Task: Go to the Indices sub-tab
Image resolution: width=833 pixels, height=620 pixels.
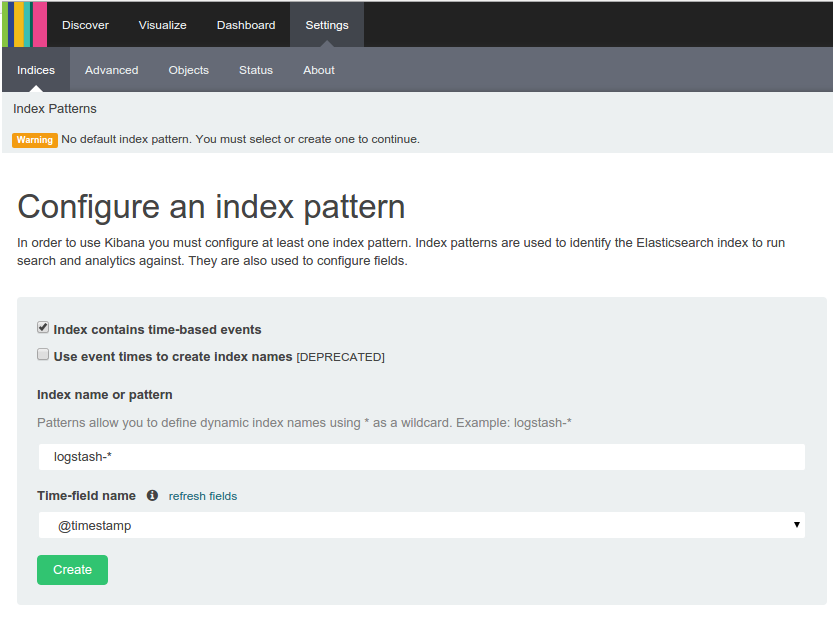Action: tap(36, 70)
